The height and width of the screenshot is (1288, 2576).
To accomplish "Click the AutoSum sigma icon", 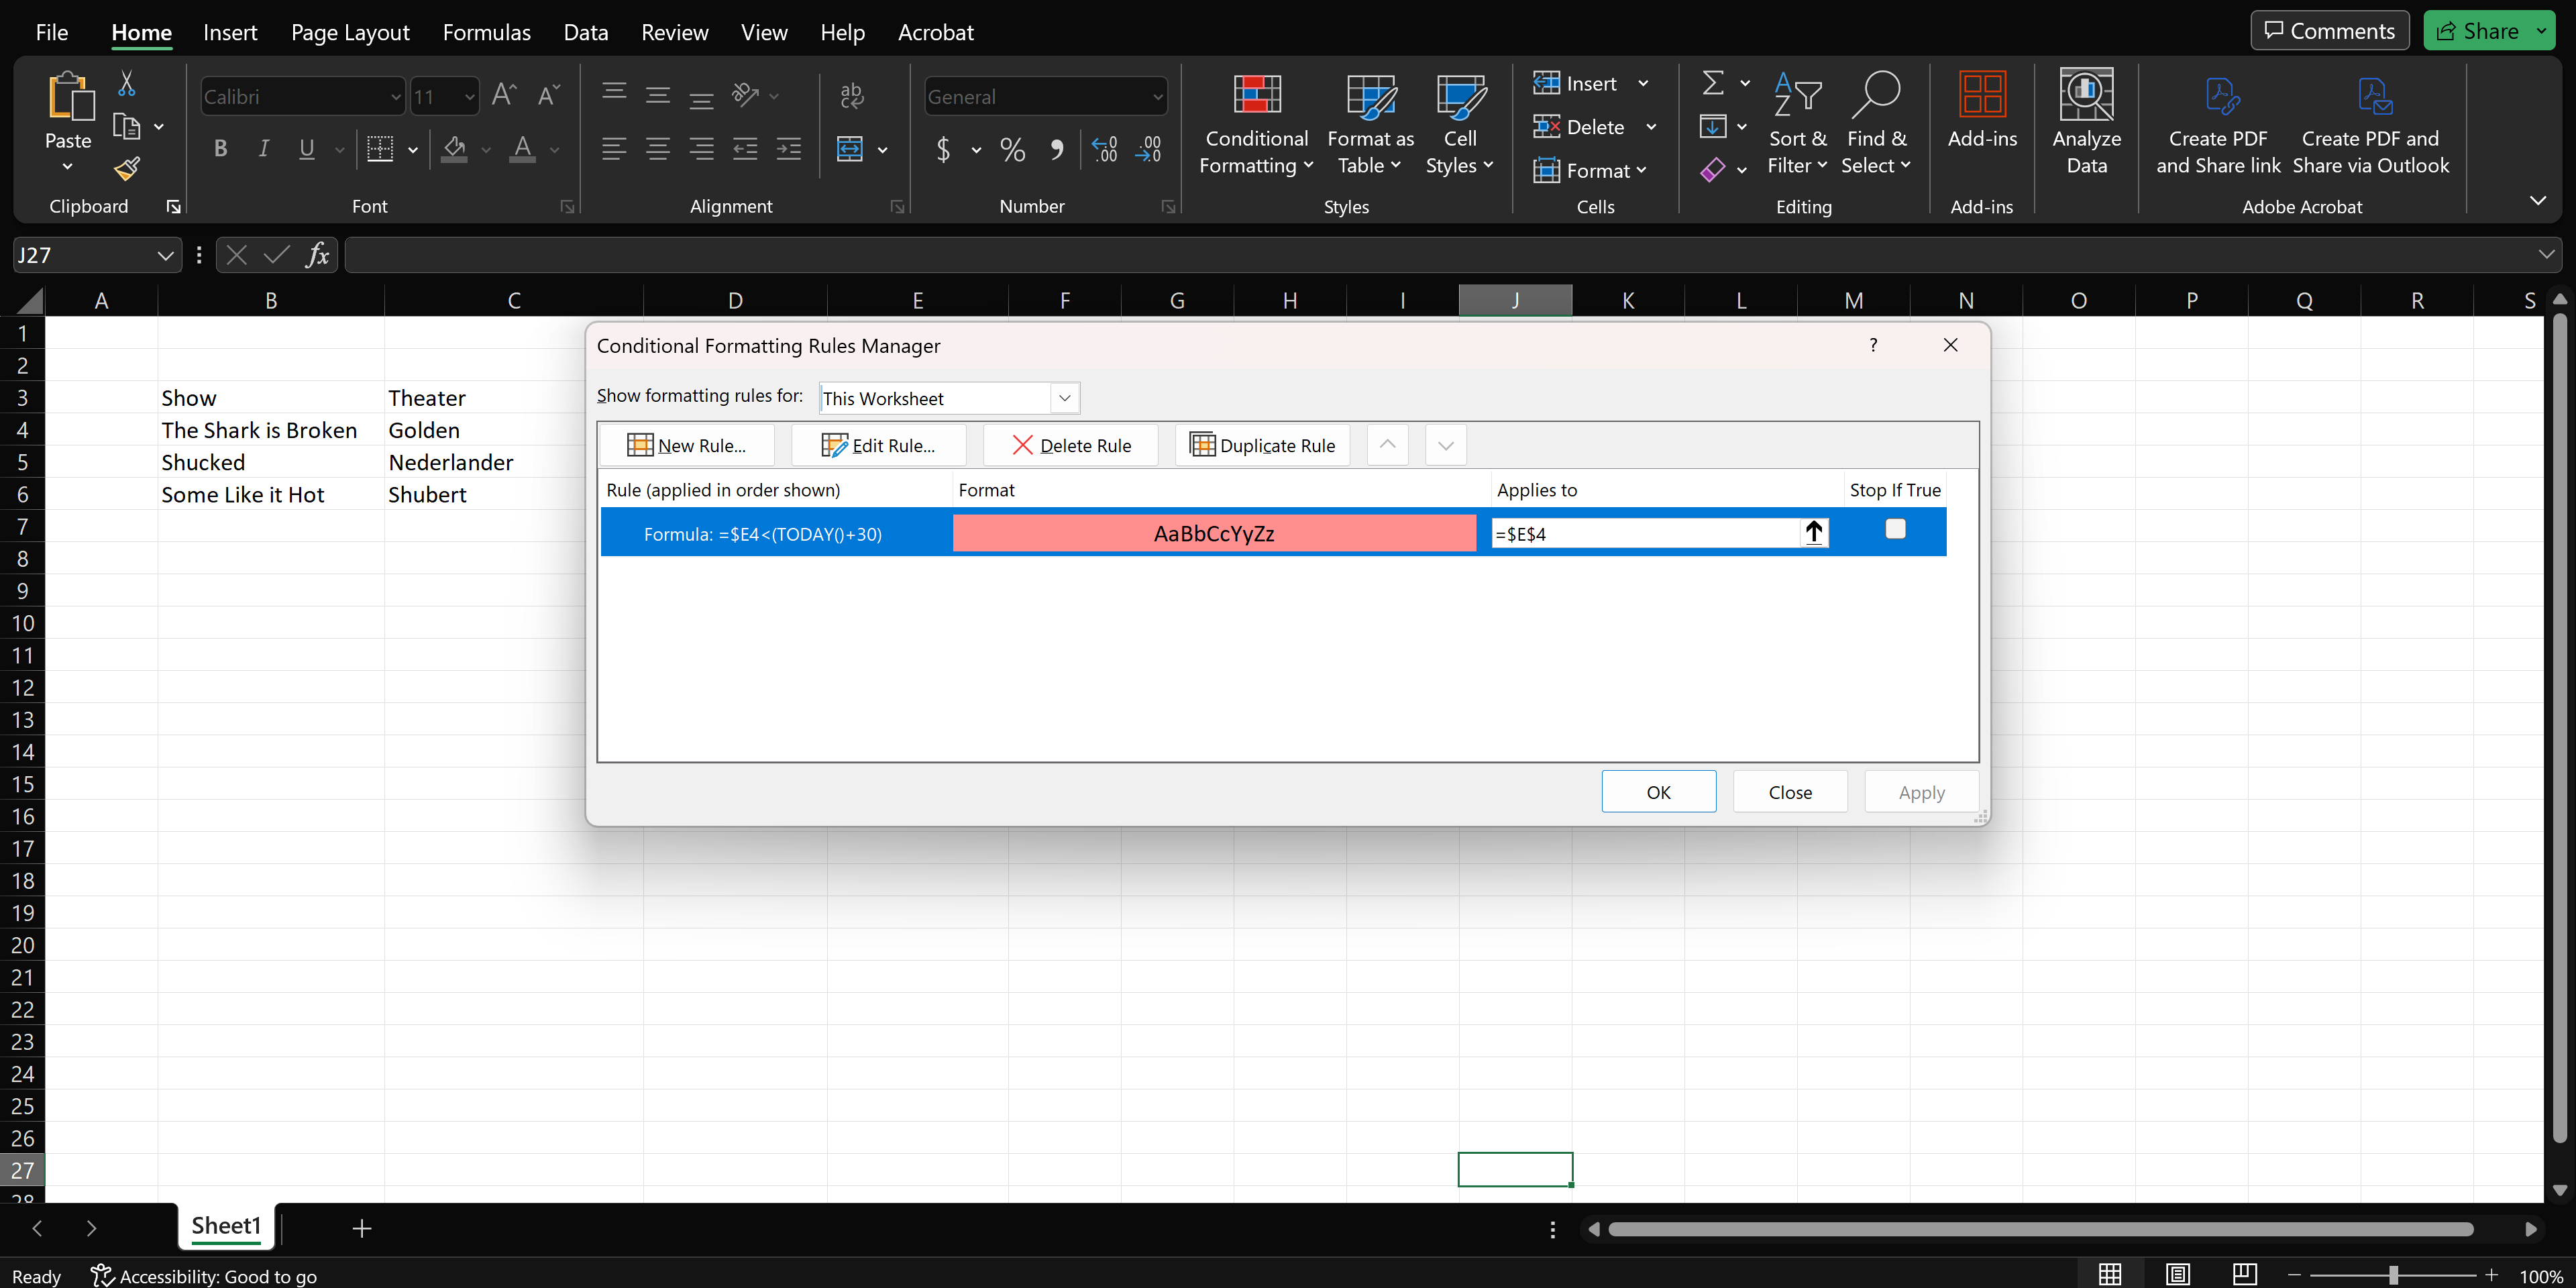I will pos(1712,82).
